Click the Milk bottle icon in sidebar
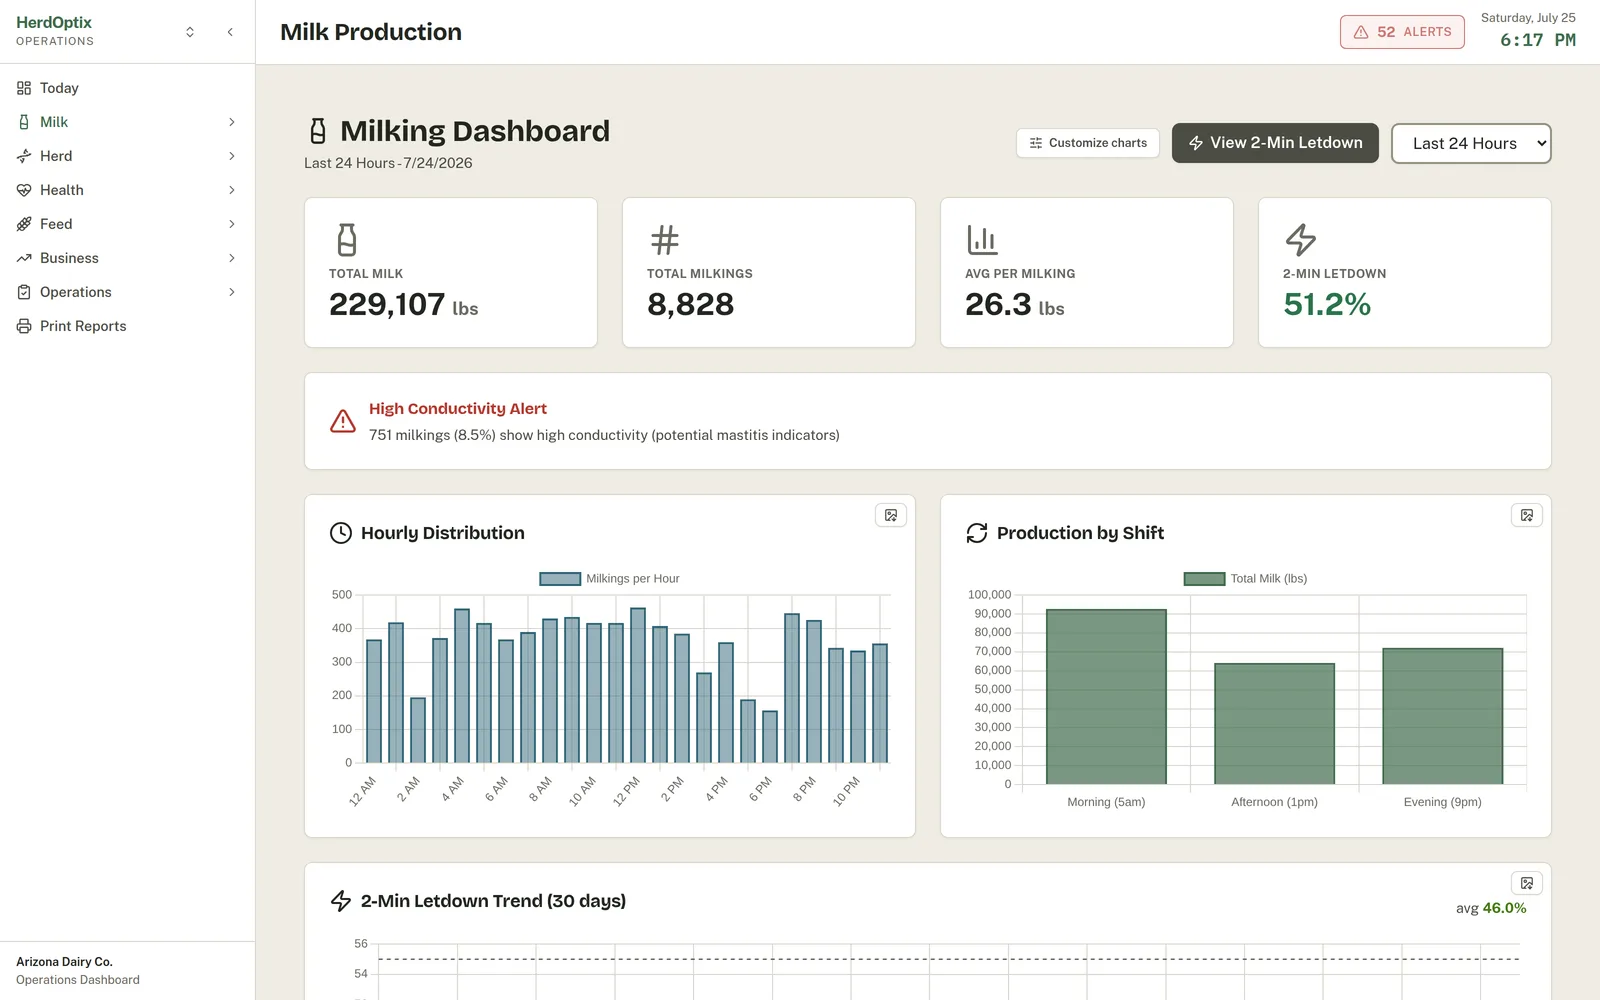The width and height of the screenshot is (1600, 1000). 24,122
